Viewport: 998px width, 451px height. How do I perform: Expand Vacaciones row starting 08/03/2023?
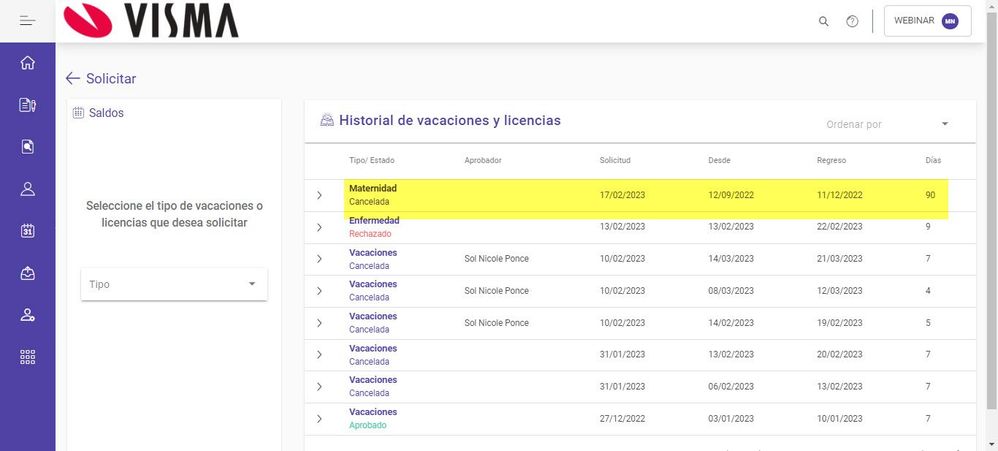tap(320, 291)
